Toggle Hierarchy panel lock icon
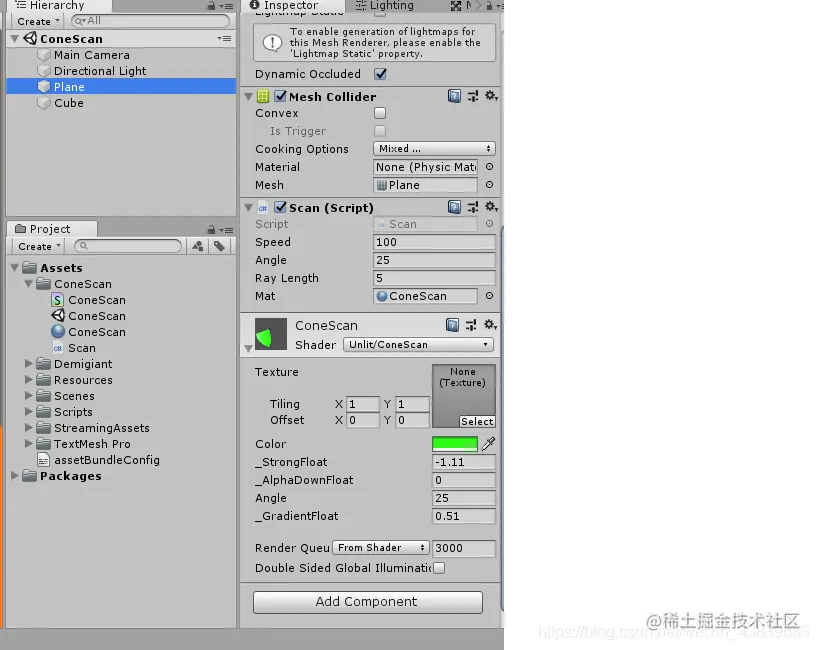819x650 pixels. click(211, 6)
